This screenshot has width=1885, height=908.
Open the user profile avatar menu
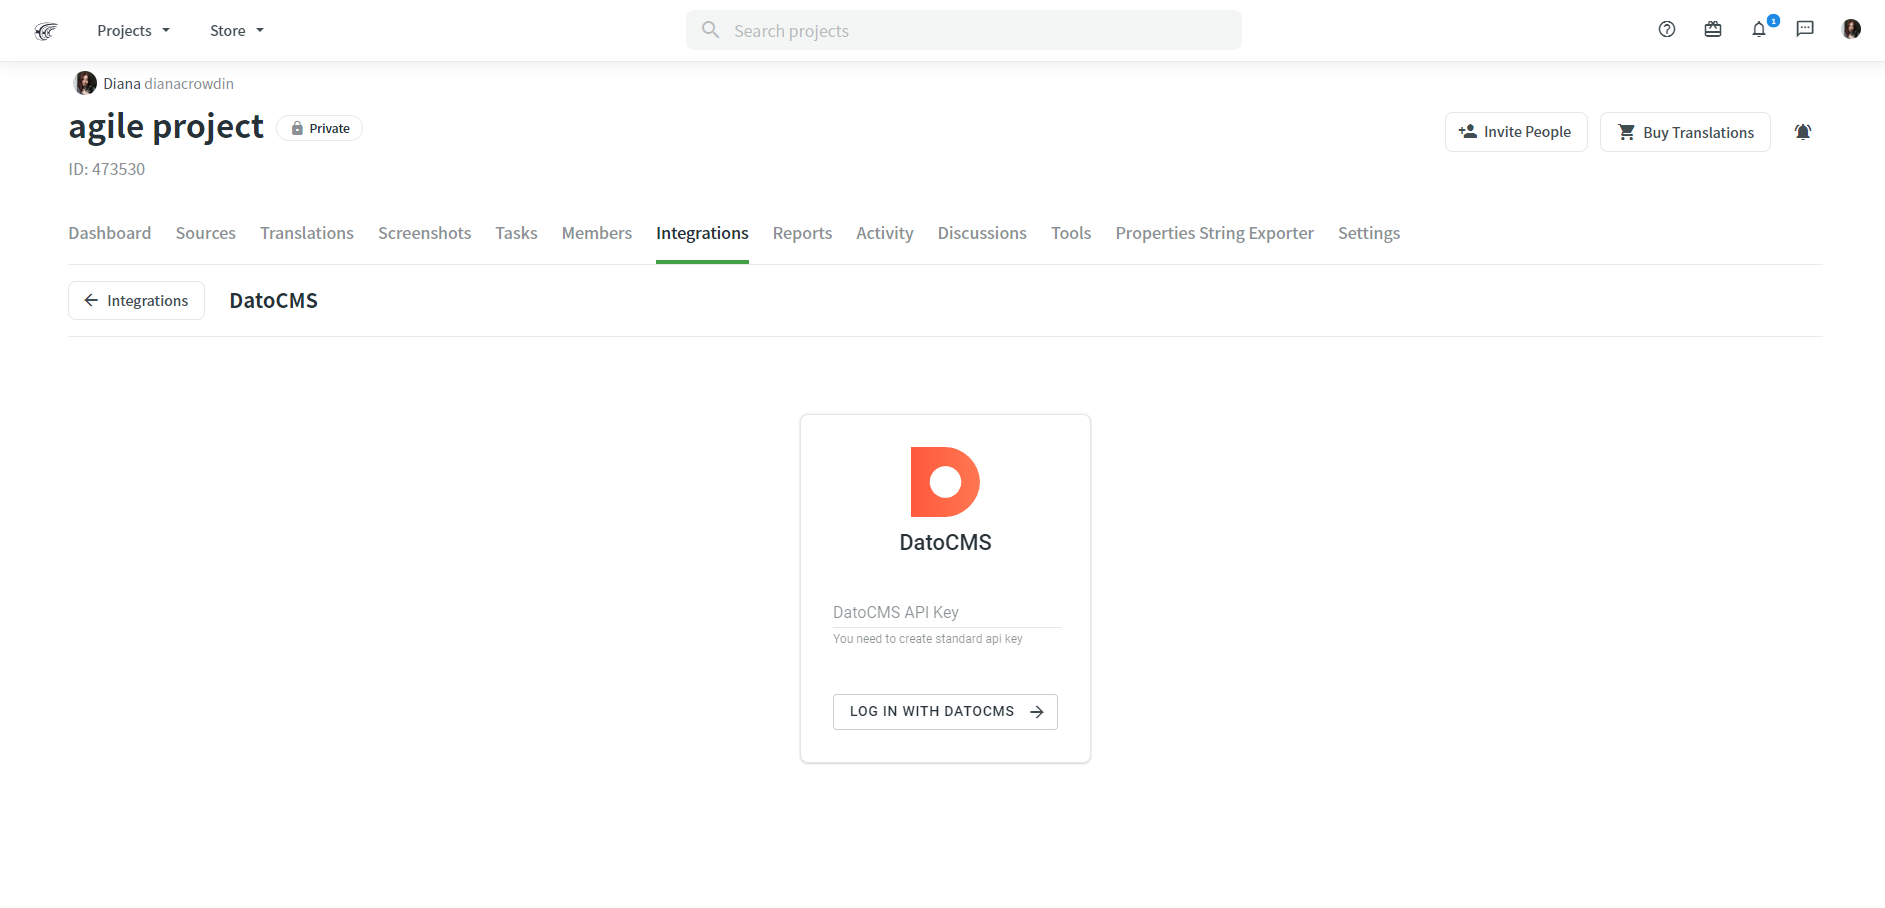[1852, 29]
